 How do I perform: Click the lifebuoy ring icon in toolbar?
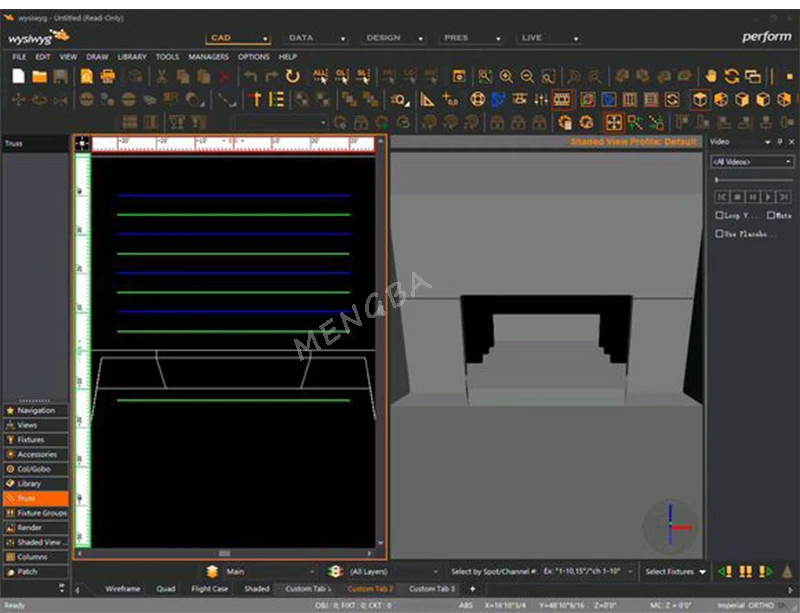(478, 100)
